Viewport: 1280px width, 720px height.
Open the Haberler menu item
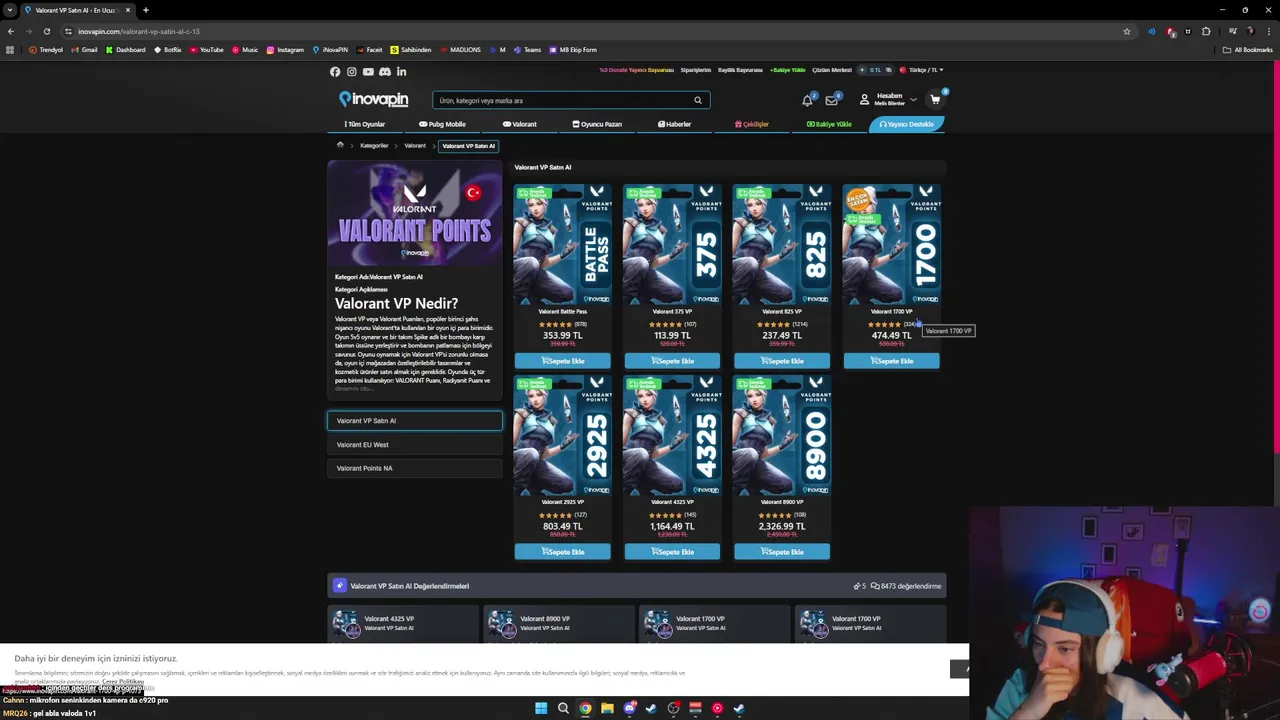point(674,124)
